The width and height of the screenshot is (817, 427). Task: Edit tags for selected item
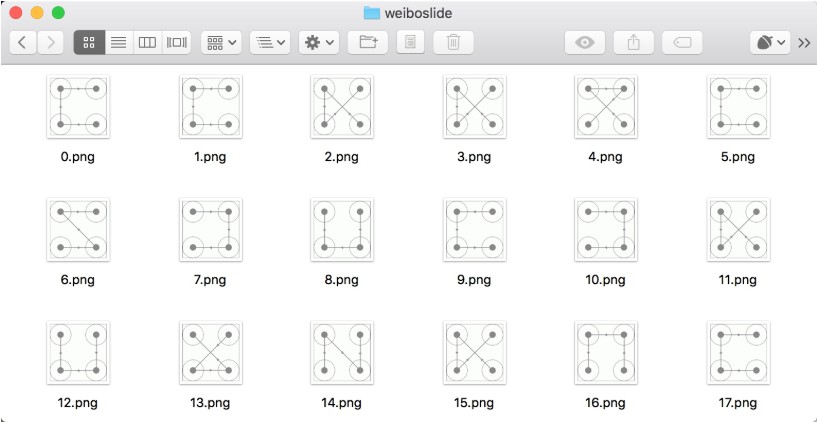click(x=682, y=42)
